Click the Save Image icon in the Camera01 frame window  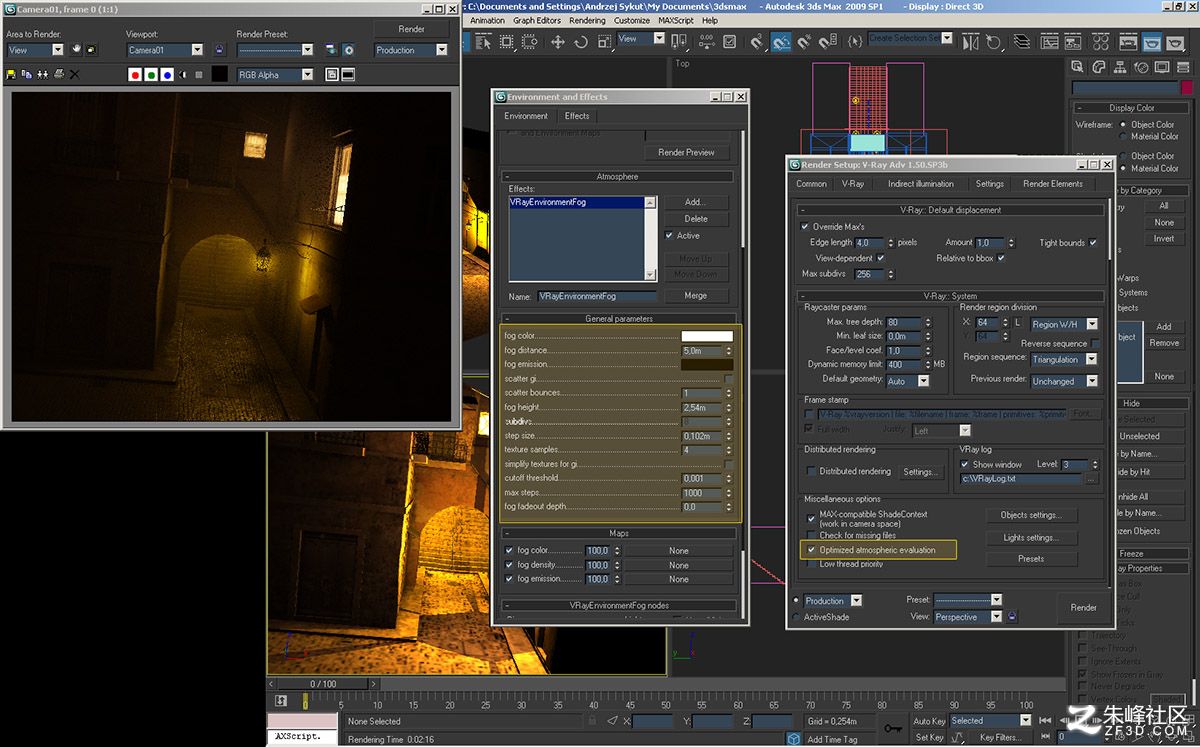click(11, 74)
